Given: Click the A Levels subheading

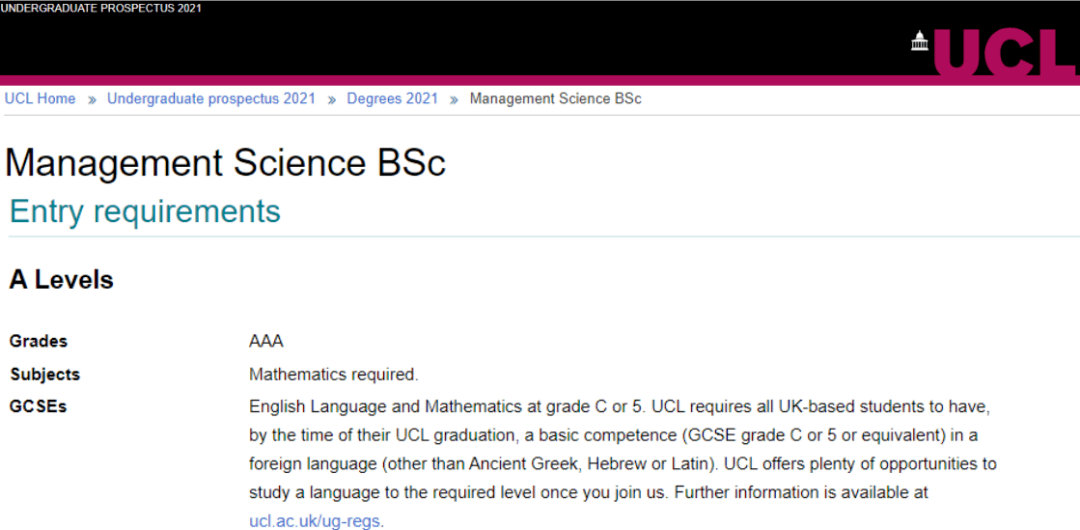Looking at the screenshot, I should tap(61, 280).
